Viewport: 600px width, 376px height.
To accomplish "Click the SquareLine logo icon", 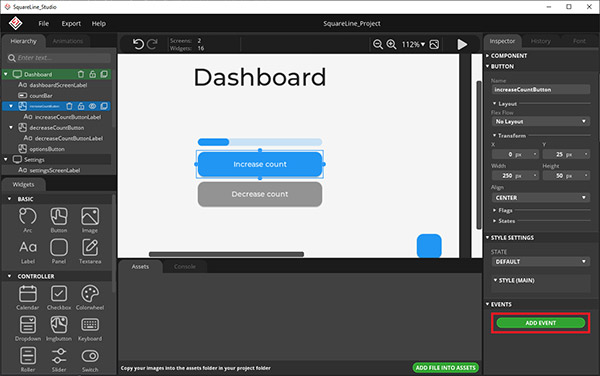I will coord(15,23).
